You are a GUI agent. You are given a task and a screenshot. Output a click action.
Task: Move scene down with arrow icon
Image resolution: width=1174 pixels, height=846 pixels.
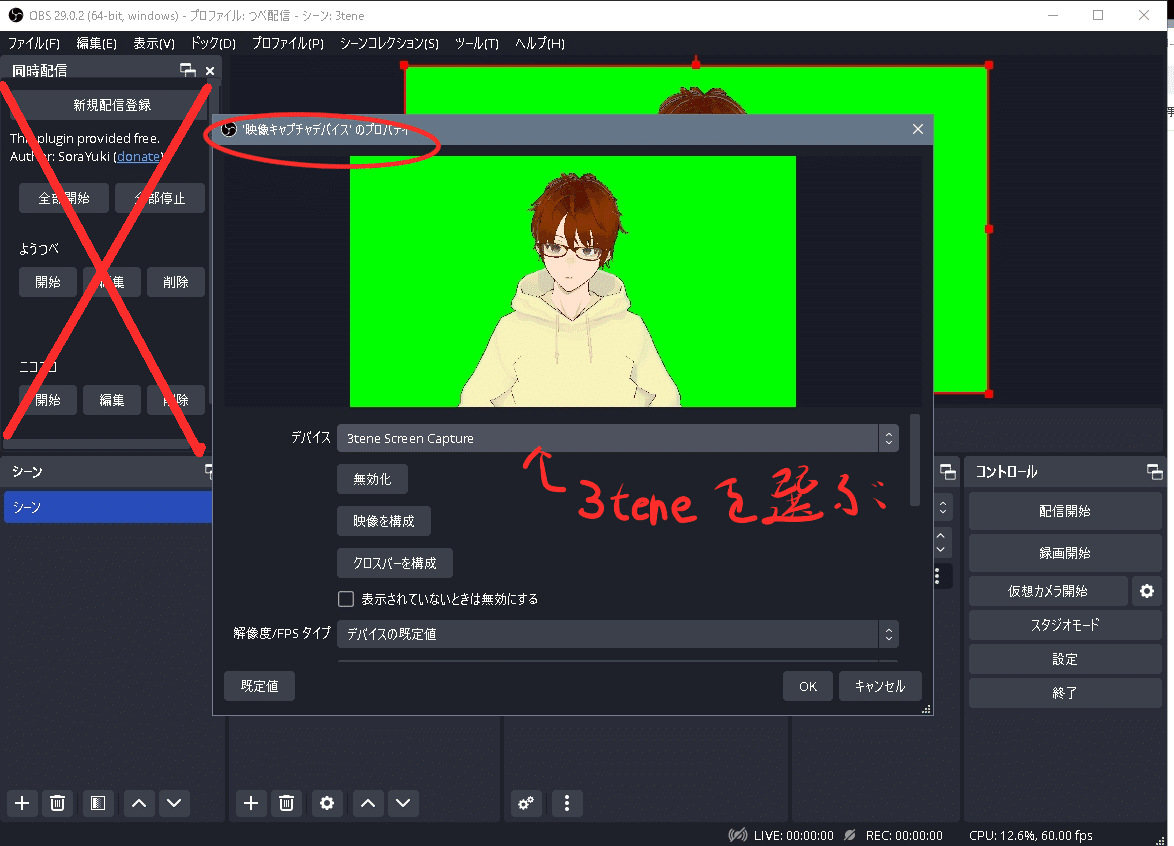(x=174, y=803)
